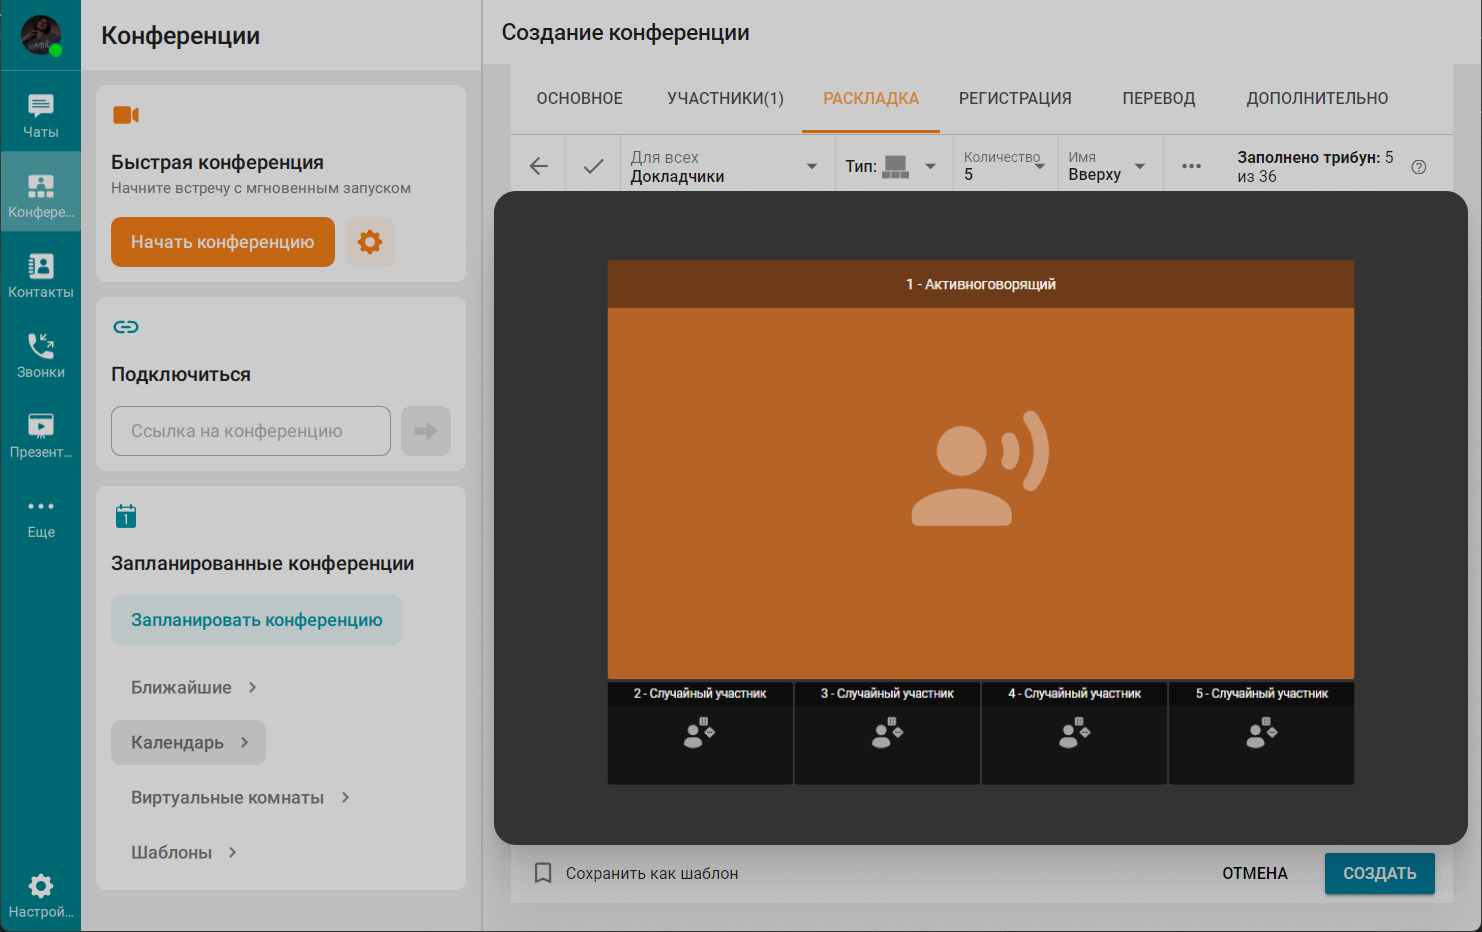Click the participant icon in slot 2

click(699, 733)
